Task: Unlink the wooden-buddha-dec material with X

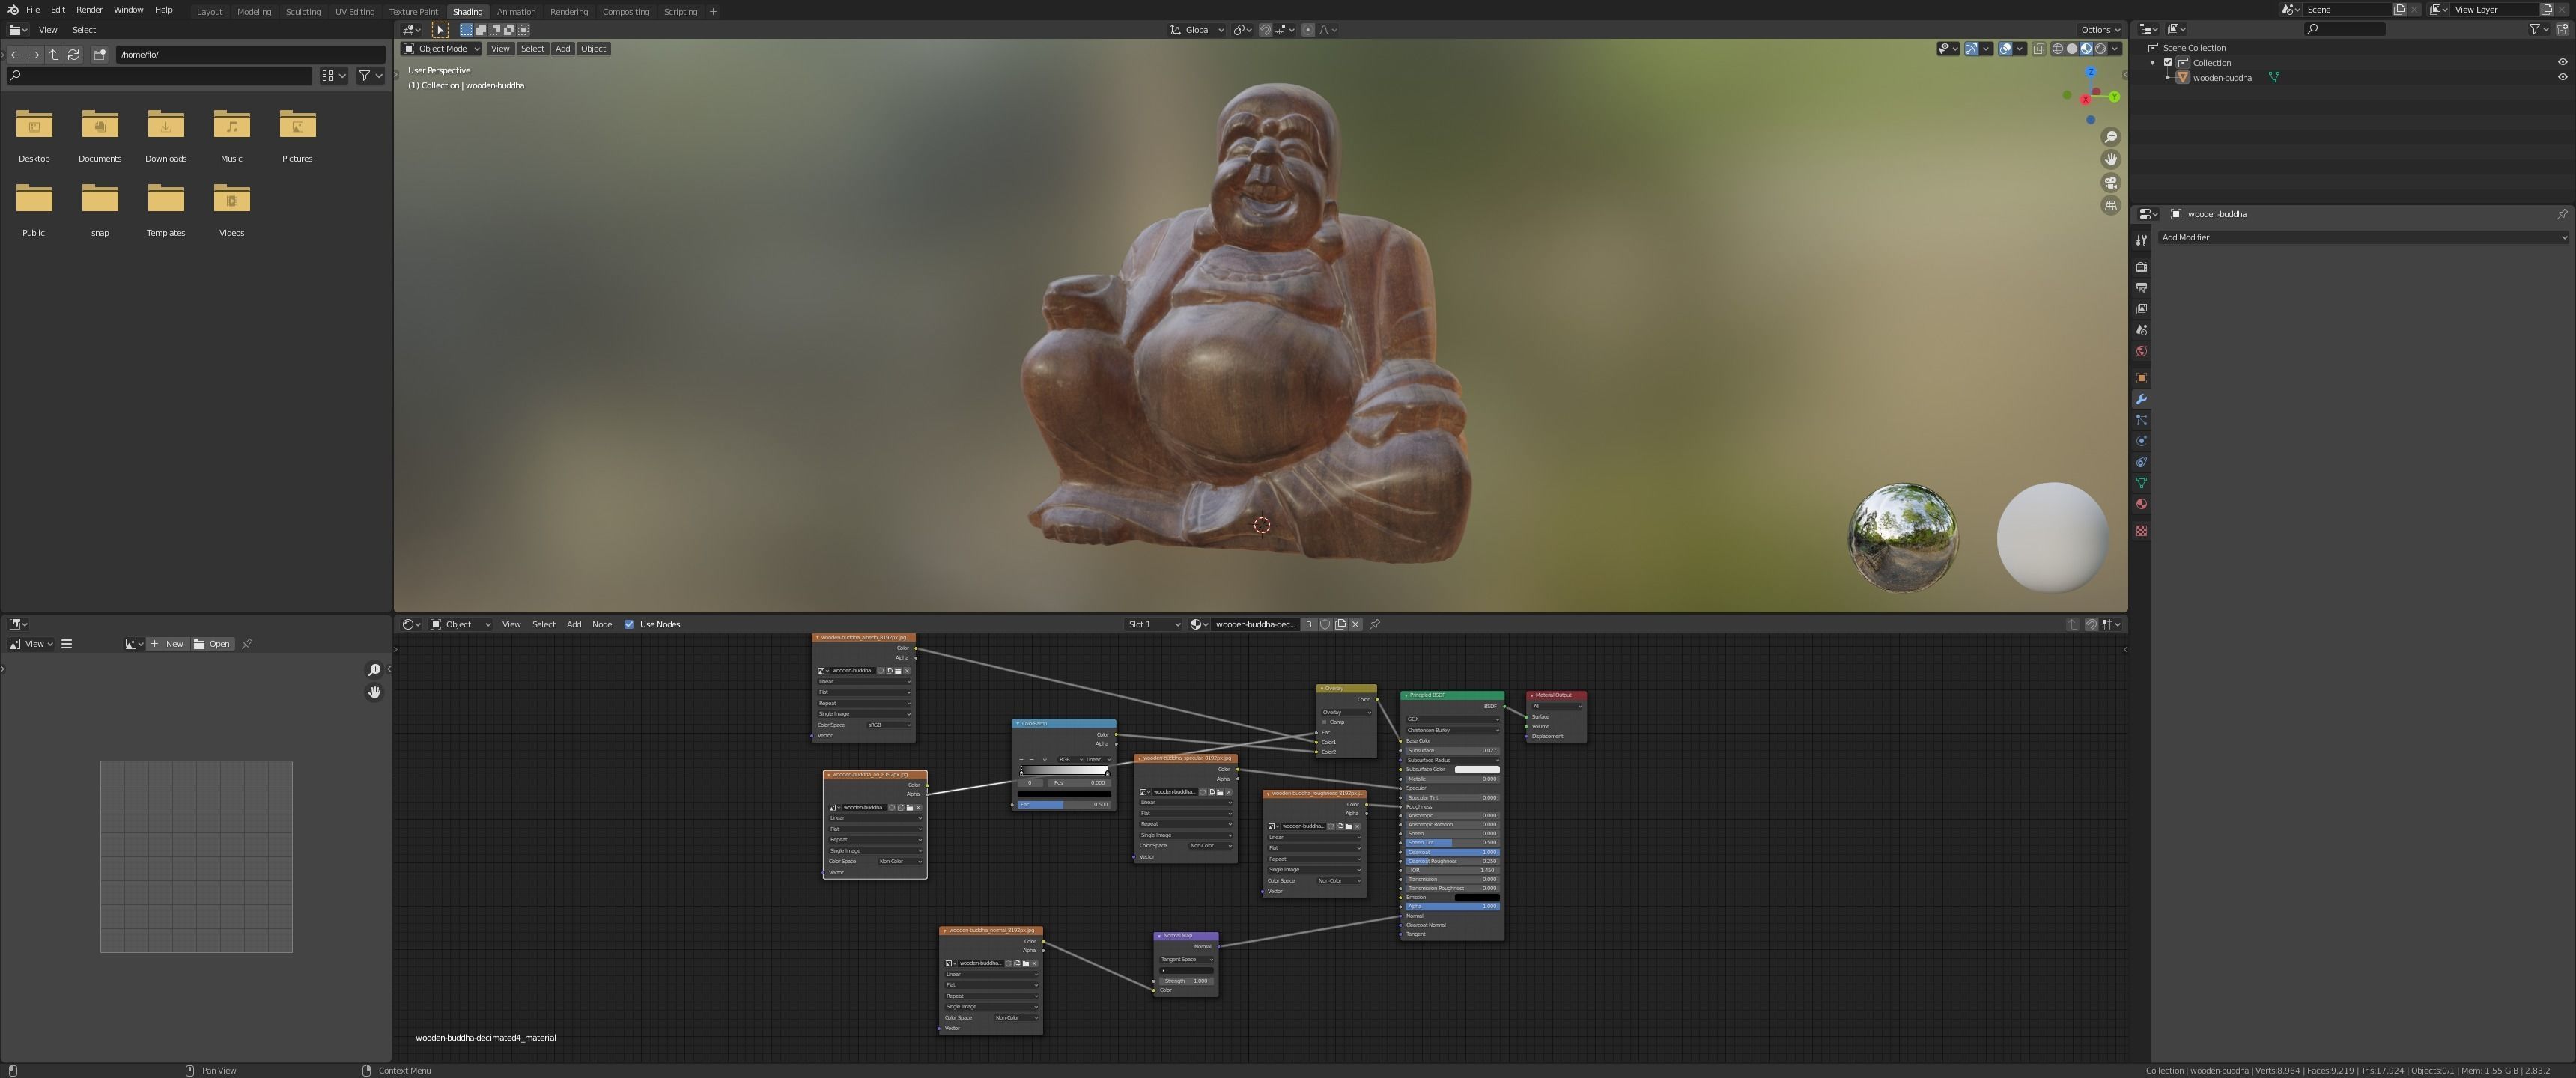Action: tap(1355, 624)
